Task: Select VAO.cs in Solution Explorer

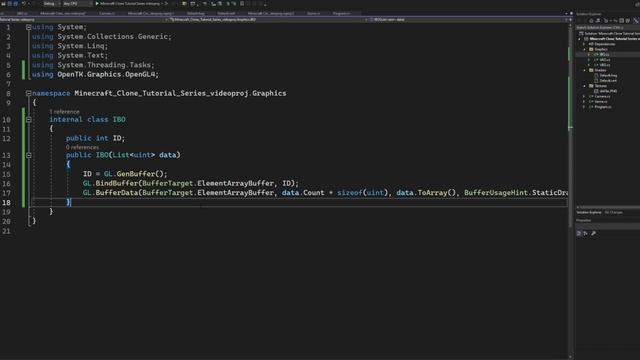Action: (605, 60)
